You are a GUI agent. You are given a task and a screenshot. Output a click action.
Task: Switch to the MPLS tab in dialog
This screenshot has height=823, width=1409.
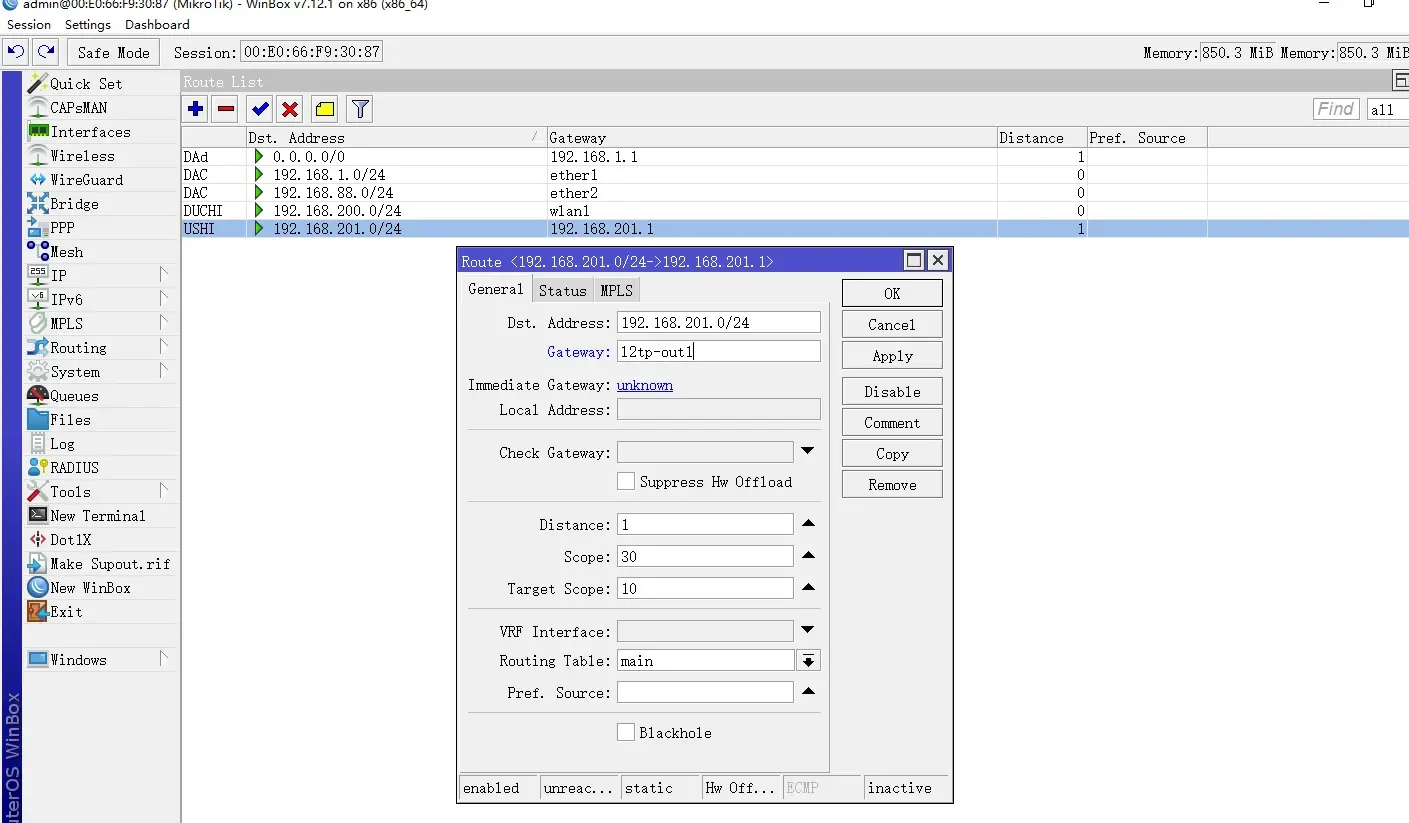pos(616,290)
